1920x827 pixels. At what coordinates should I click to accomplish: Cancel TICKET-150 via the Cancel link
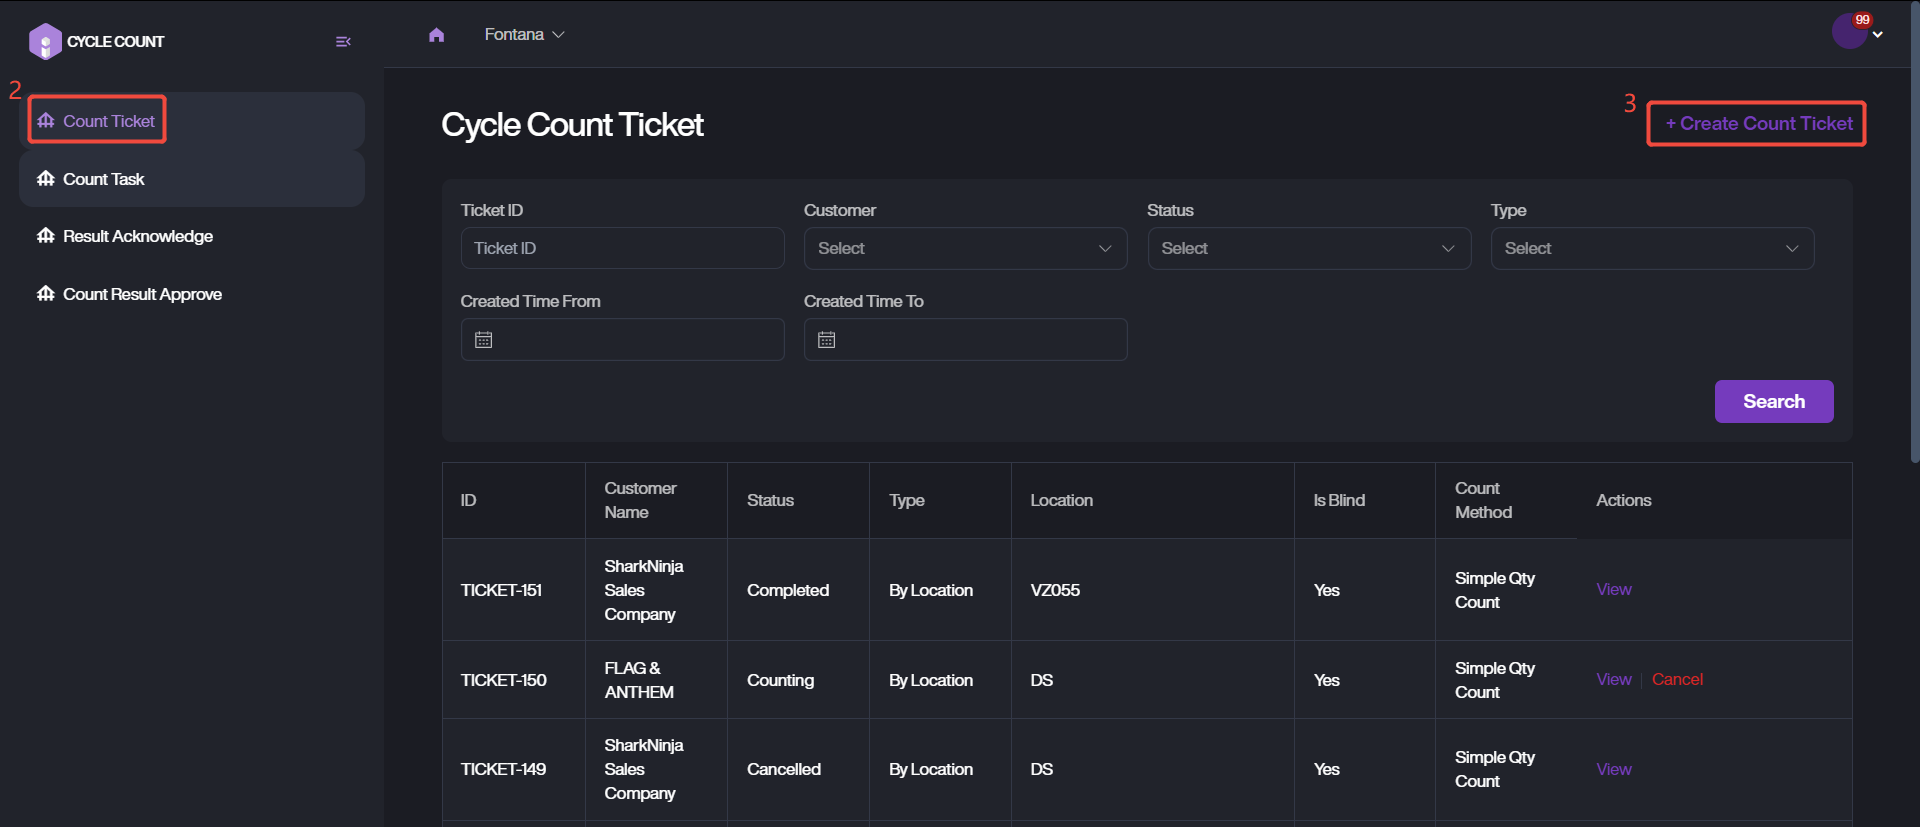(x=1677, y=680)
